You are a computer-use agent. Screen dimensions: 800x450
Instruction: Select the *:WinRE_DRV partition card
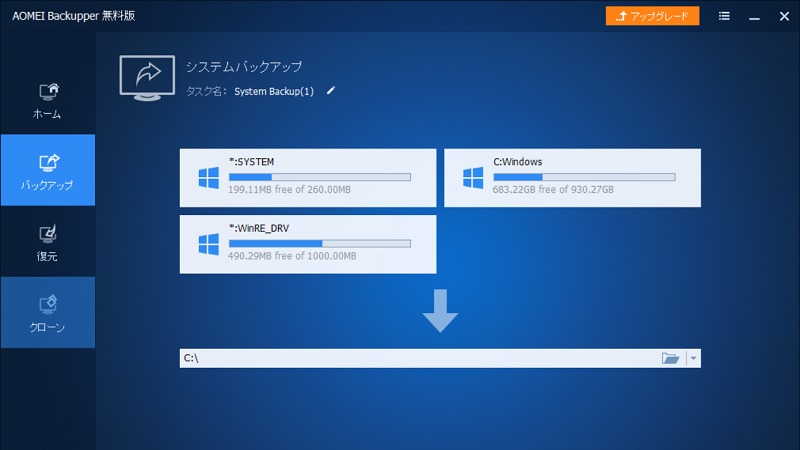[308, 244]
